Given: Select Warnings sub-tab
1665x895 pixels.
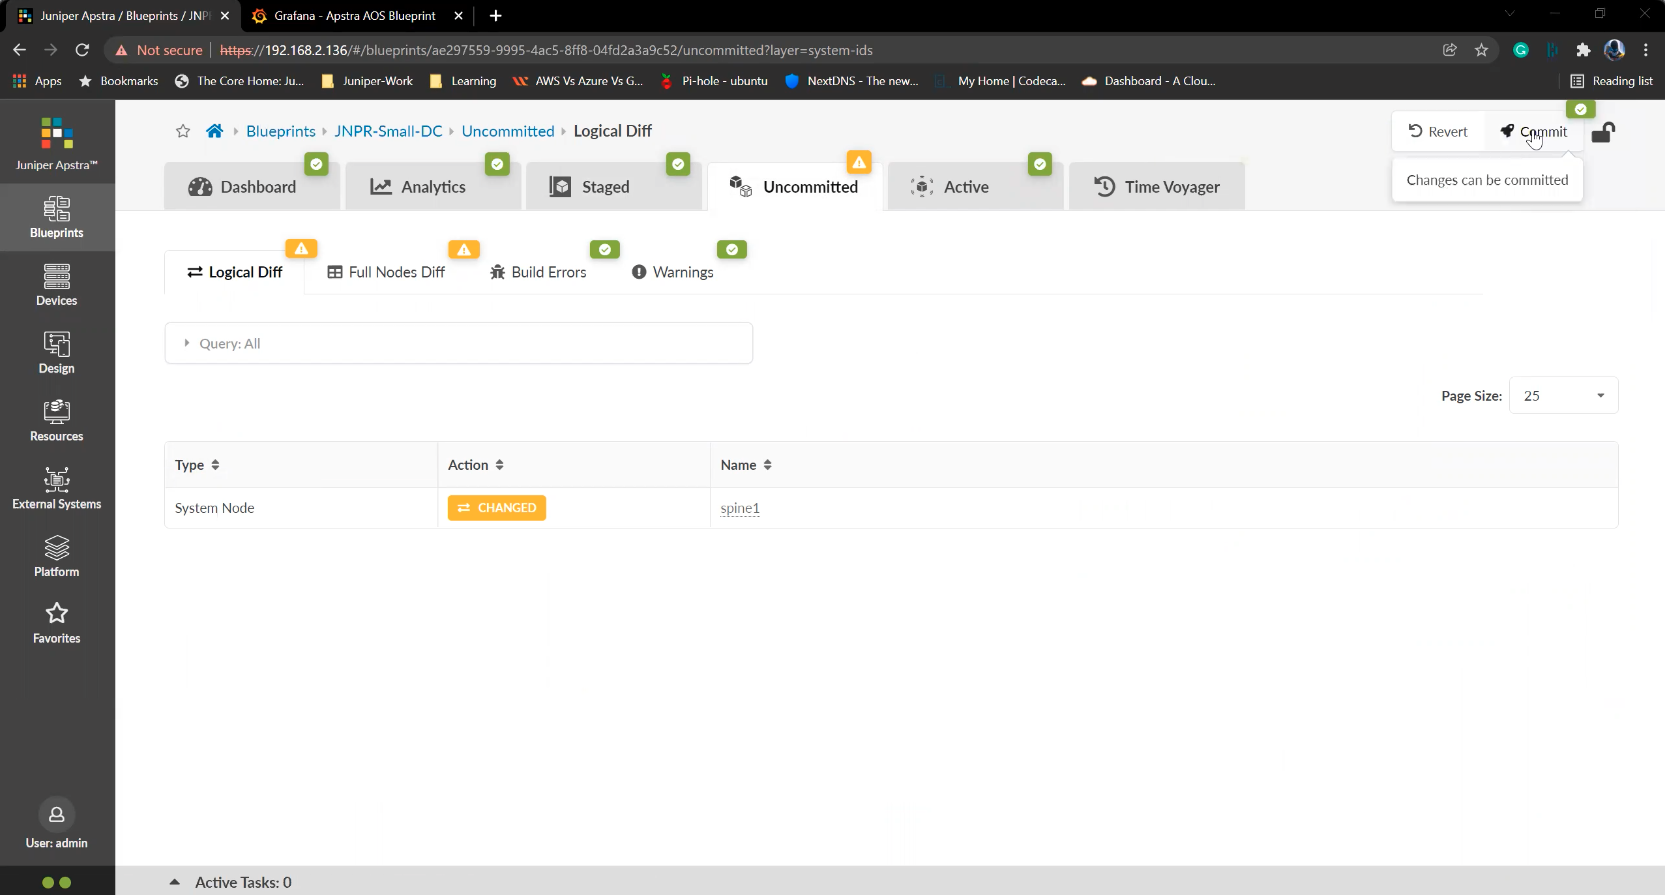Looking at the screenshot, I should 673,272.
